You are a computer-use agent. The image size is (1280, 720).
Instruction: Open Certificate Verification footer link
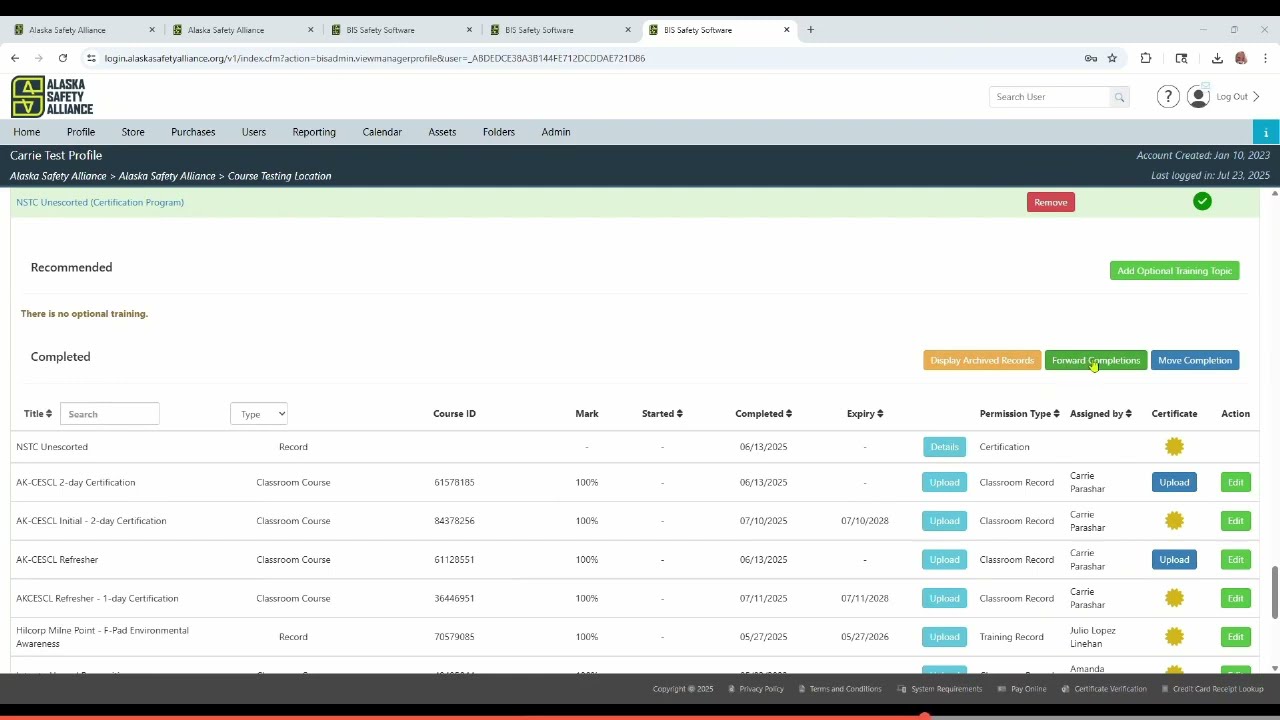(x=1110, y=689)
